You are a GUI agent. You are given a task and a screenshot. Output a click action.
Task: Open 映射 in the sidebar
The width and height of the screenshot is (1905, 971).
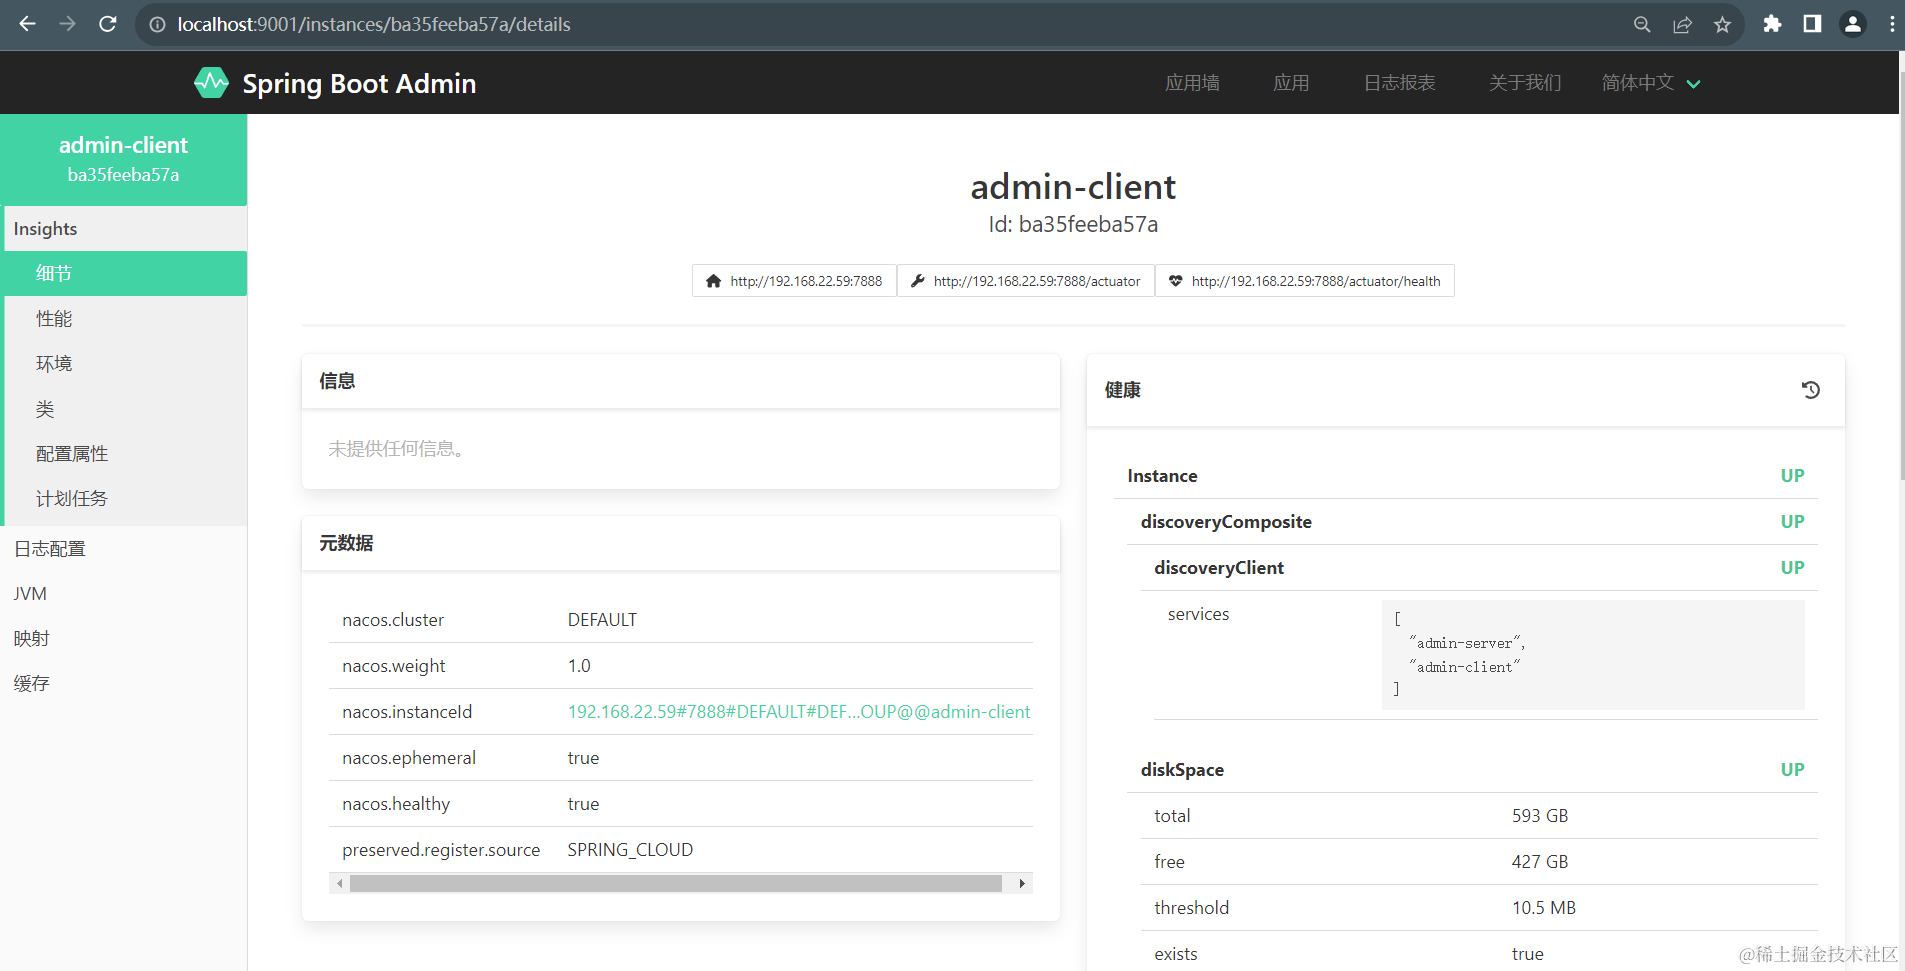point(123,639)
